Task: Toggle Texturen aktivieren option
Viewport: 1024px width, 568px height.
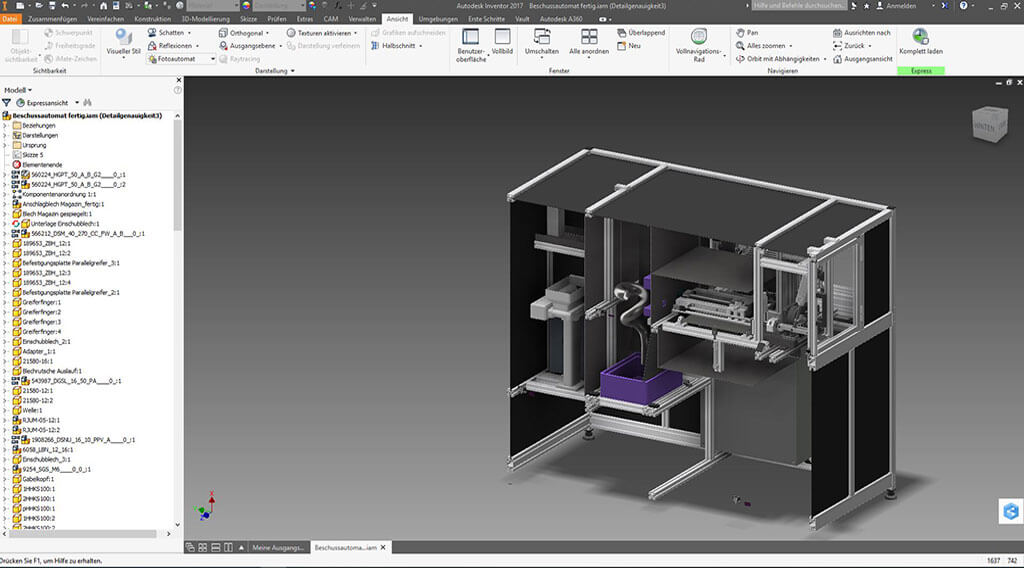Action: pos(322,32)
